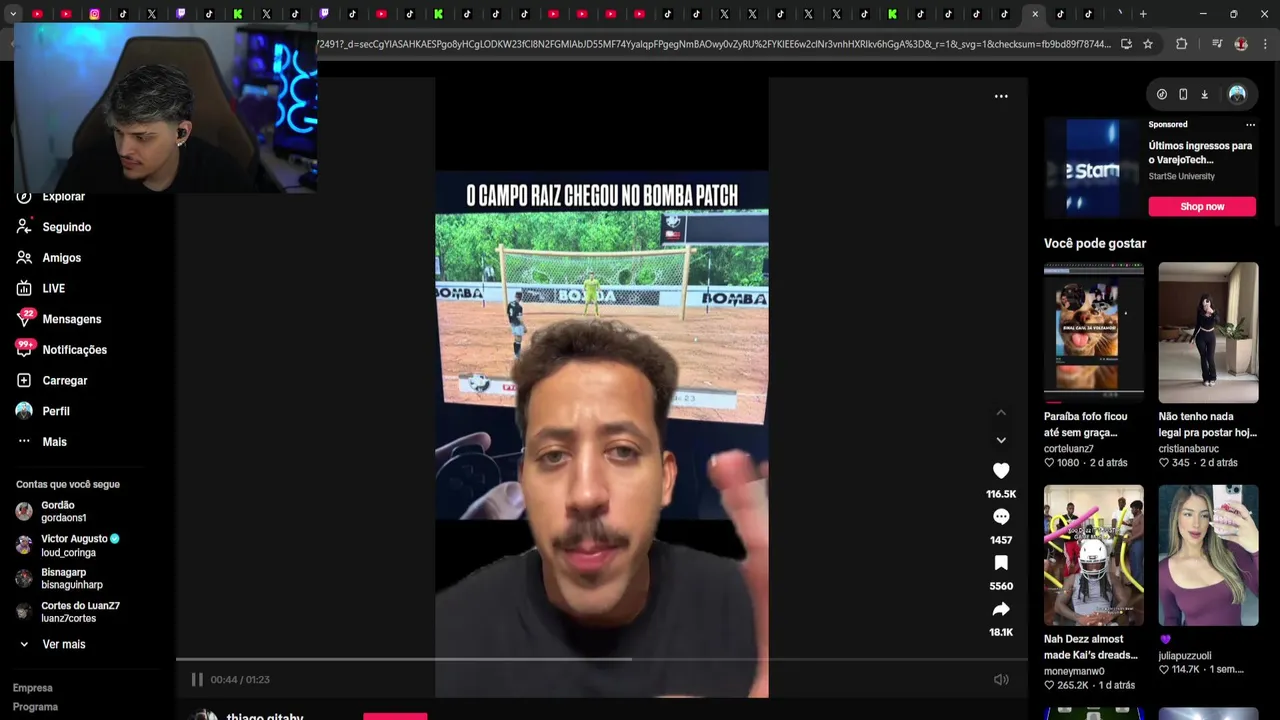Open the three-dots video options menu
This screenshot has width=1280, height=720.
[x=1001, y=96]
